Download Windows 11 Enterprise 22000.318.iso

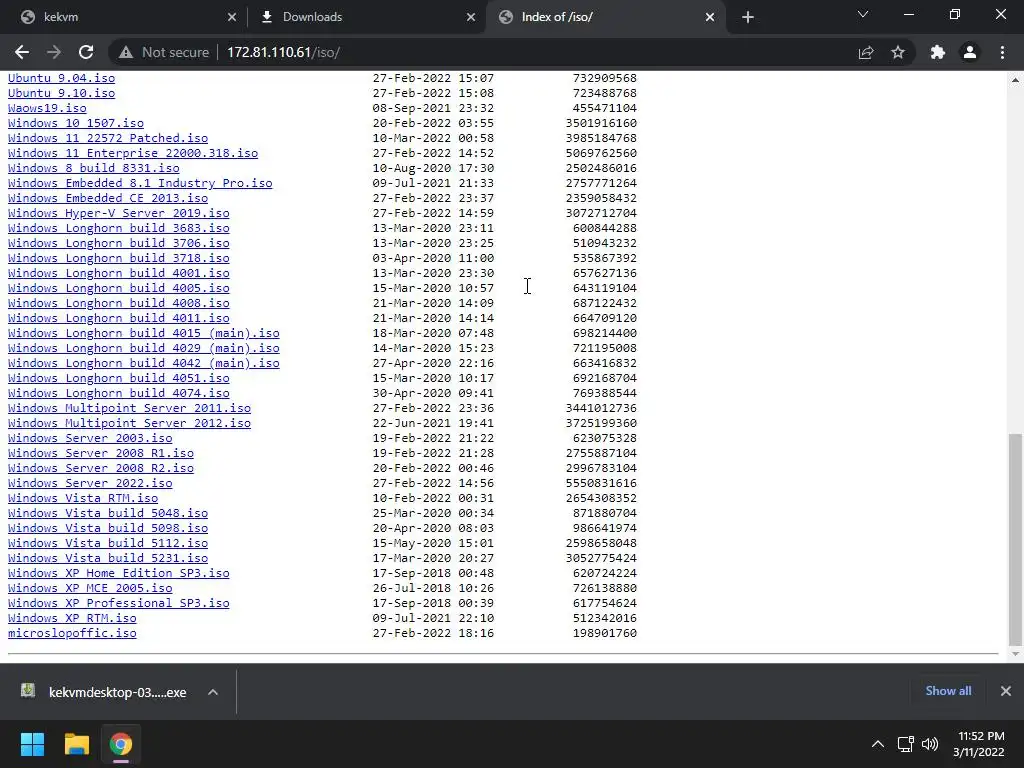pyautogui.click(x=133, y=153)
